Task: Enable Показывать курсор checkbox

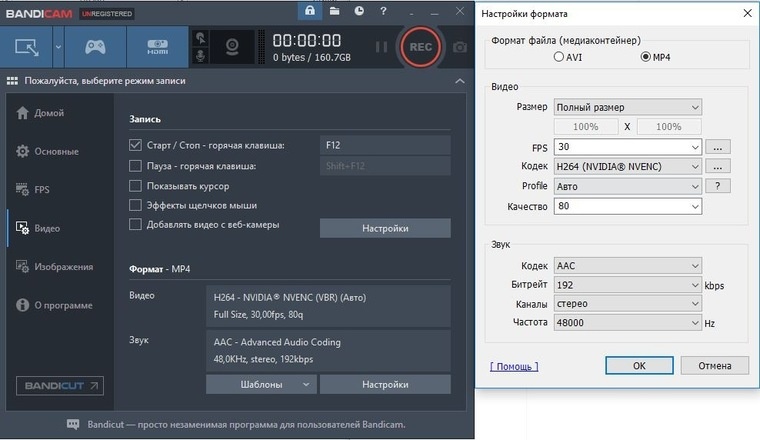Action: 135,186
